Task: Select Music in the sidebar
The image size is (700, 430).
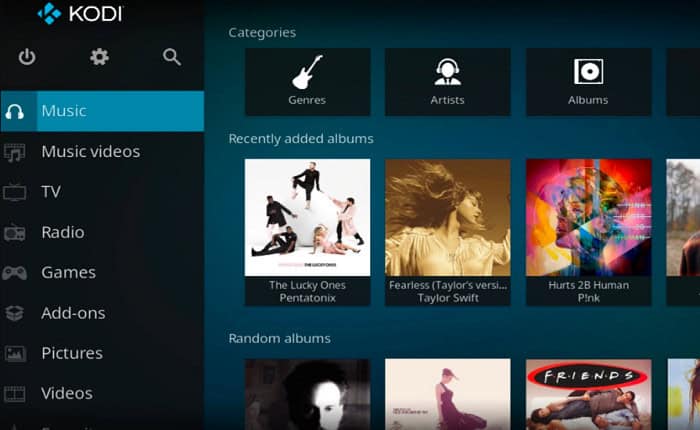Action: (x=102, y=111)
